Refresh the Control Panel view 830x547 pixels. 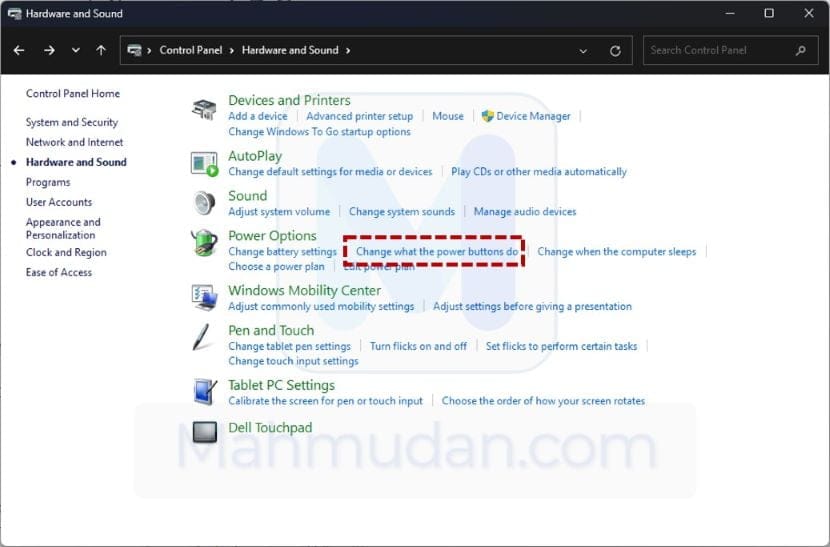615,50
